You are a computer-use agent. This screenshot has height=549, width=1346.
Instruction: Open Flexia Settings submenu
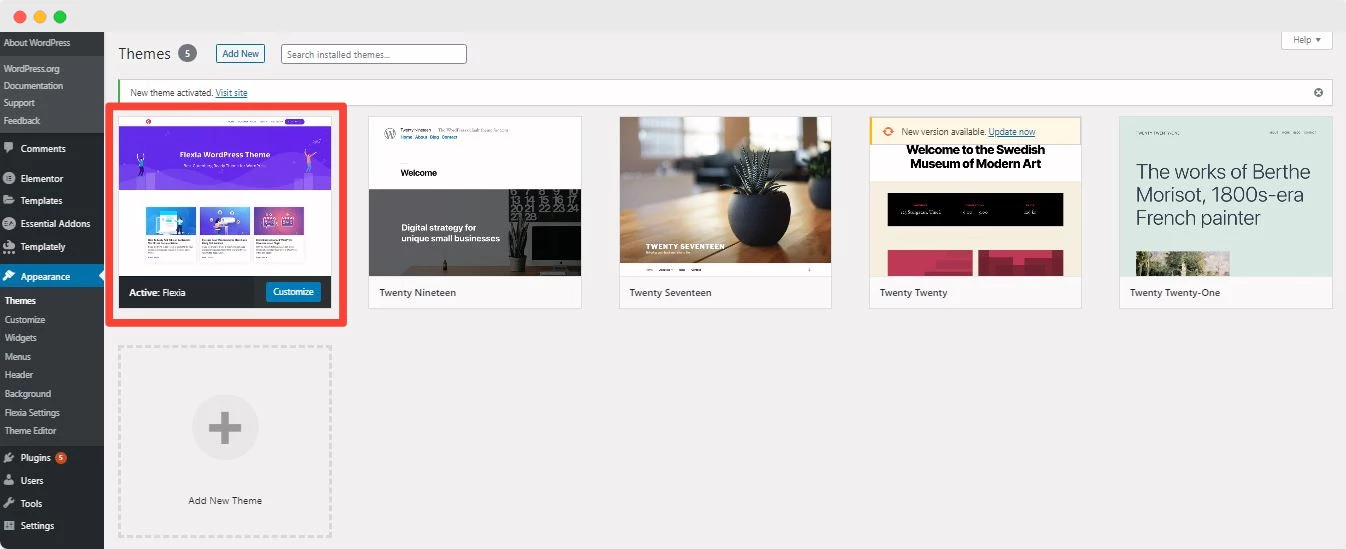32,413
